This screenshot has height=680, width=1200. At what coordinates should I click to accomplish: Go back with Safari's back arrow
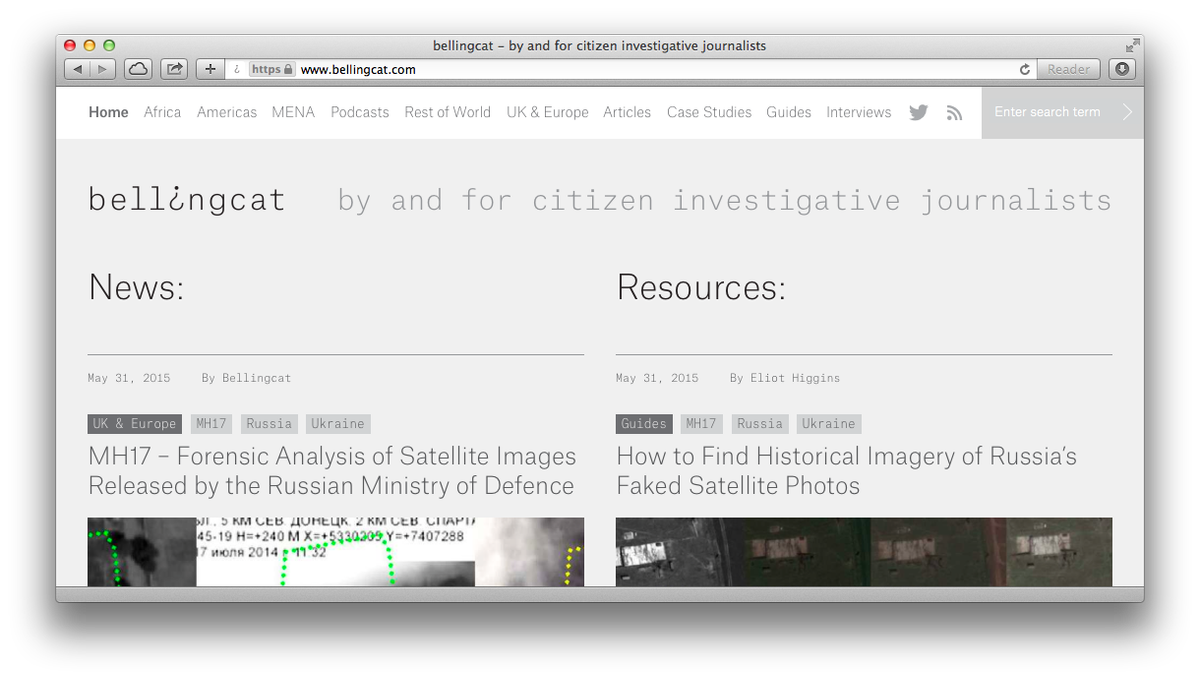(77, 69)
